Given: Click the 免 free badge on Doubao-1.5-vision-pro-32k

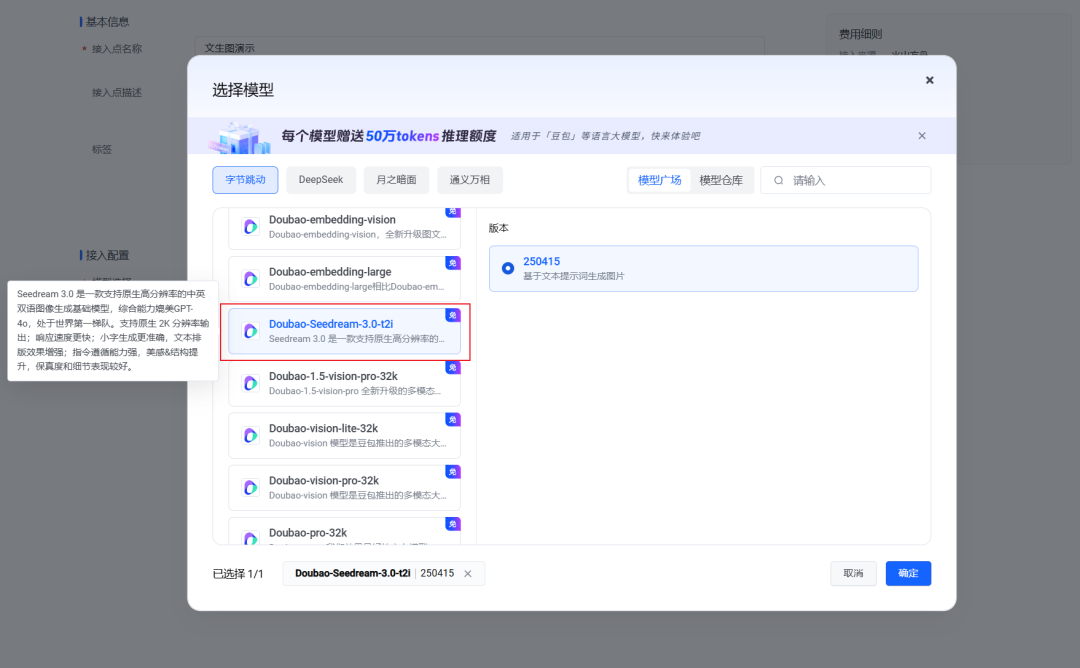Looking at the screenshot, I should click(x=454, y=367).
